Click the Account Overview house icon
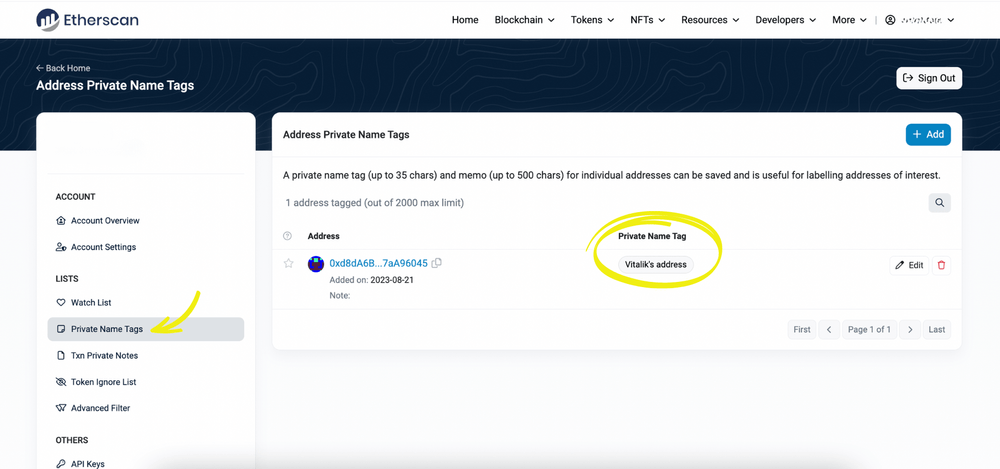This screenshot has height=469, width=1000. pos(61,221)
